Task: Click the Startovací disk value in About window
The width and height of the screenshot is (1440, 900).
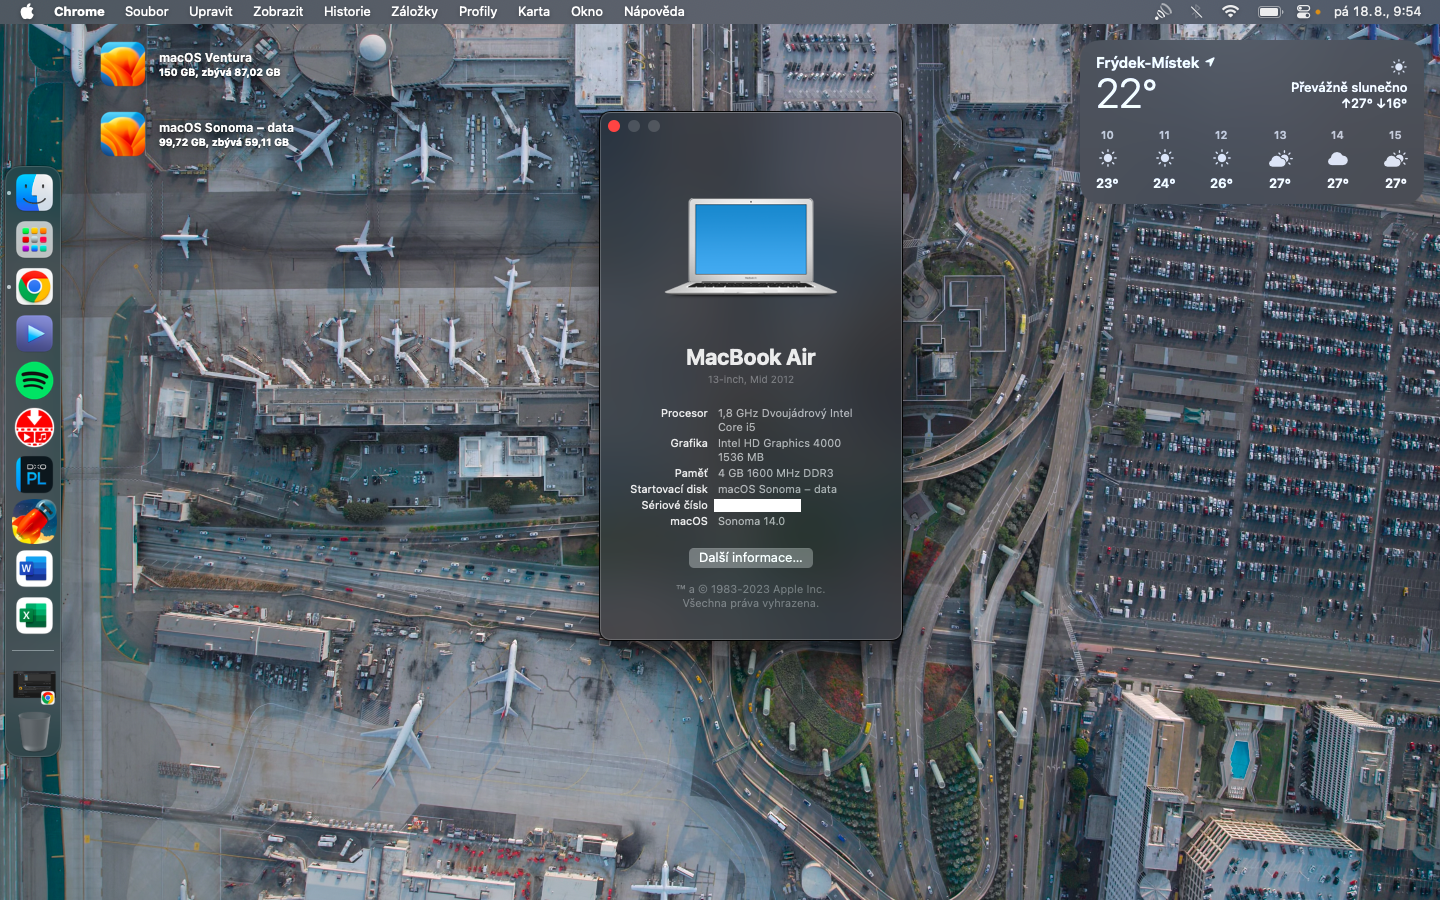Action: (x=777, y=489)
